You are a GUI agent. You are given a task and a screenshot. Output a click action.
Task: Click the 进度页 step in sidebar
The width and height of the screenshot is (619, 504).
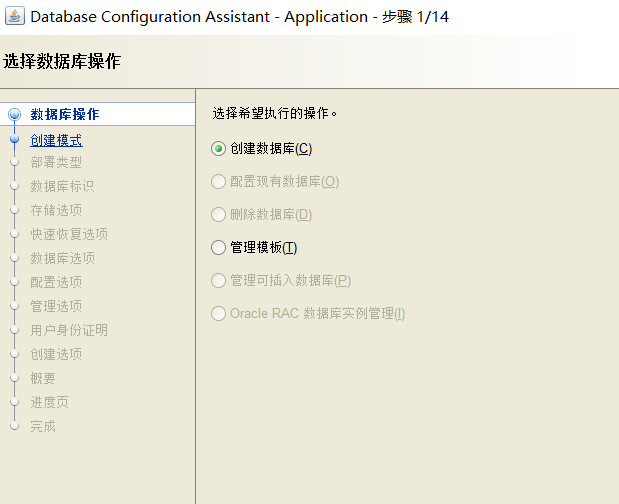coord(49,402)
